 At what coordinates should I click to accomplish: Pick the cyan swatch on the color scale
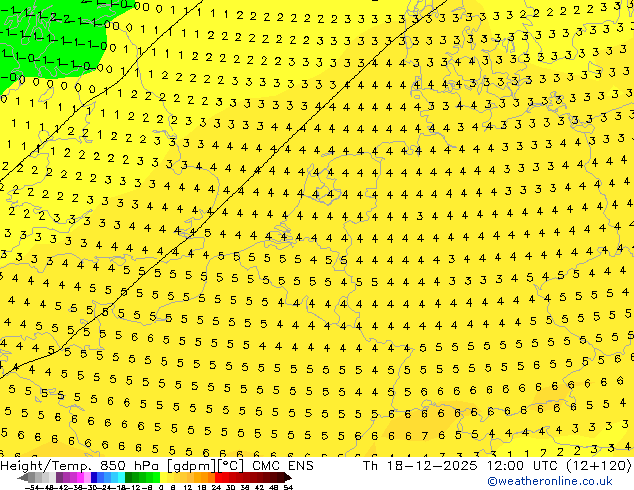121,477
